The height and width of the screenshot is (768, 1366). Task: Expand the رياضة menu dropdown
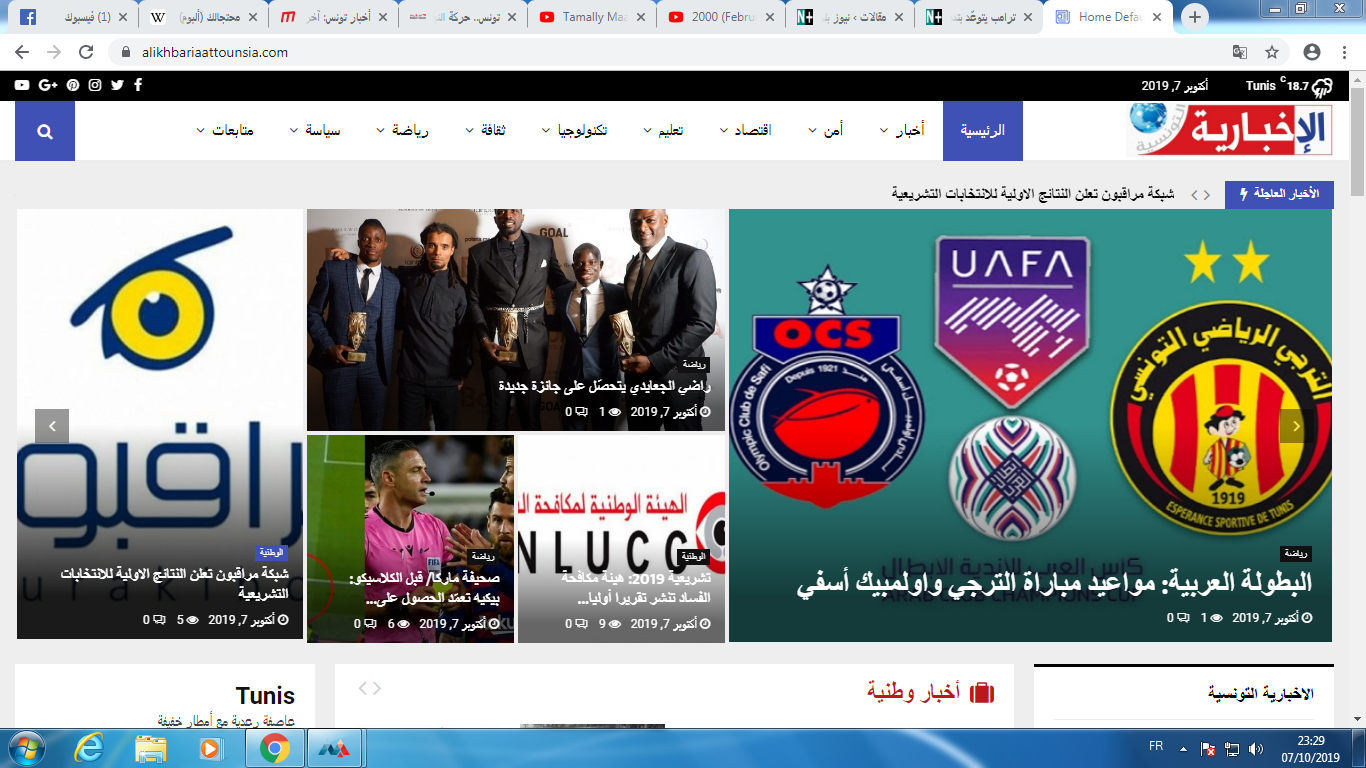[x=401, y=131]
